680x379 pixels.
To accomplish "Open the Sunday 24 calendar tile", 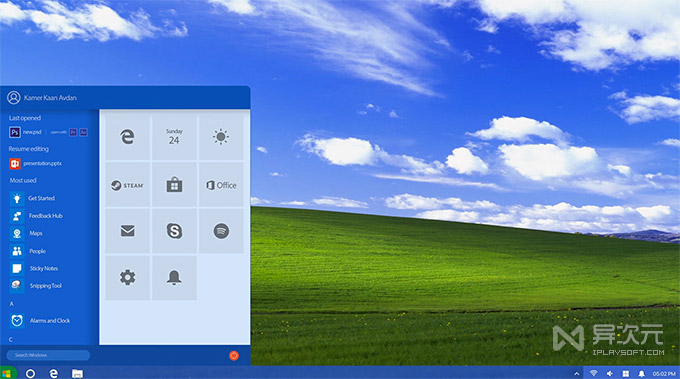I will (x=174, y=137).
